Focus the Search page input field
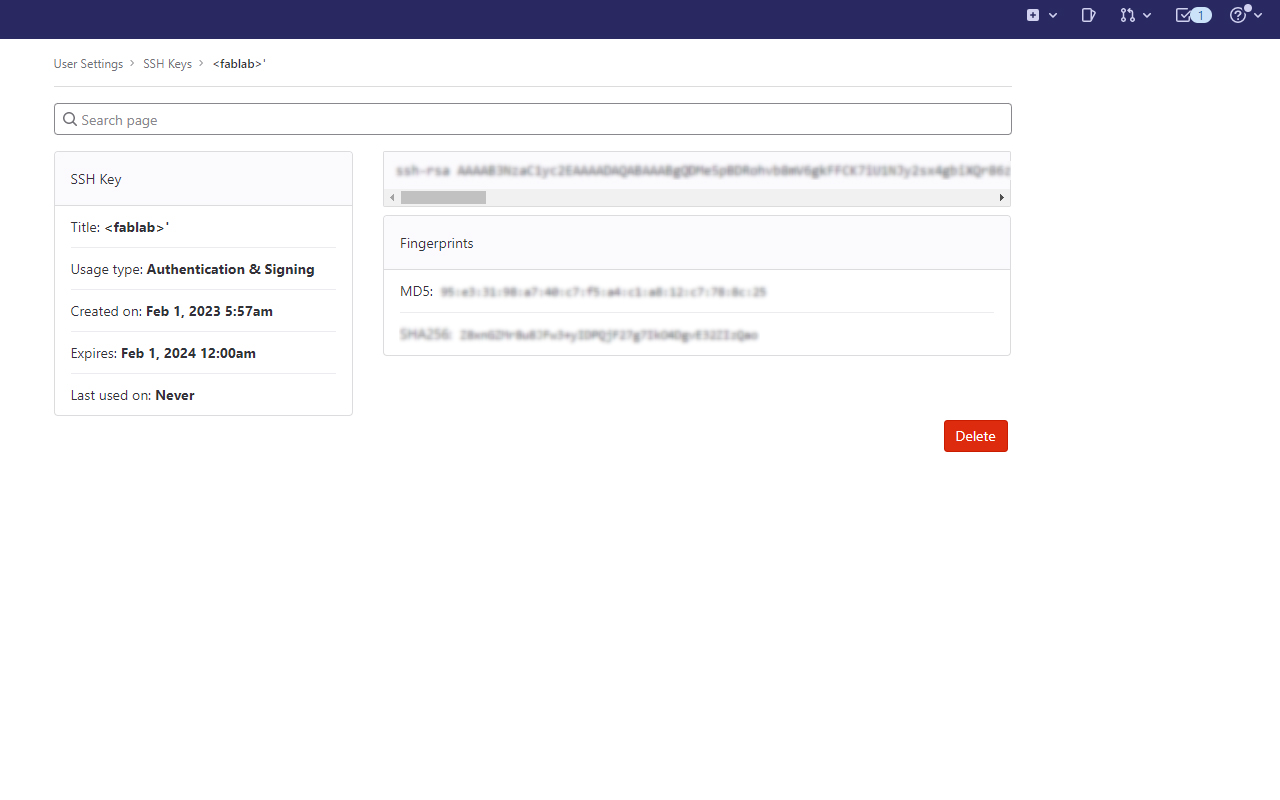Screen dimensions: 1280x800 tap(533, 119)
